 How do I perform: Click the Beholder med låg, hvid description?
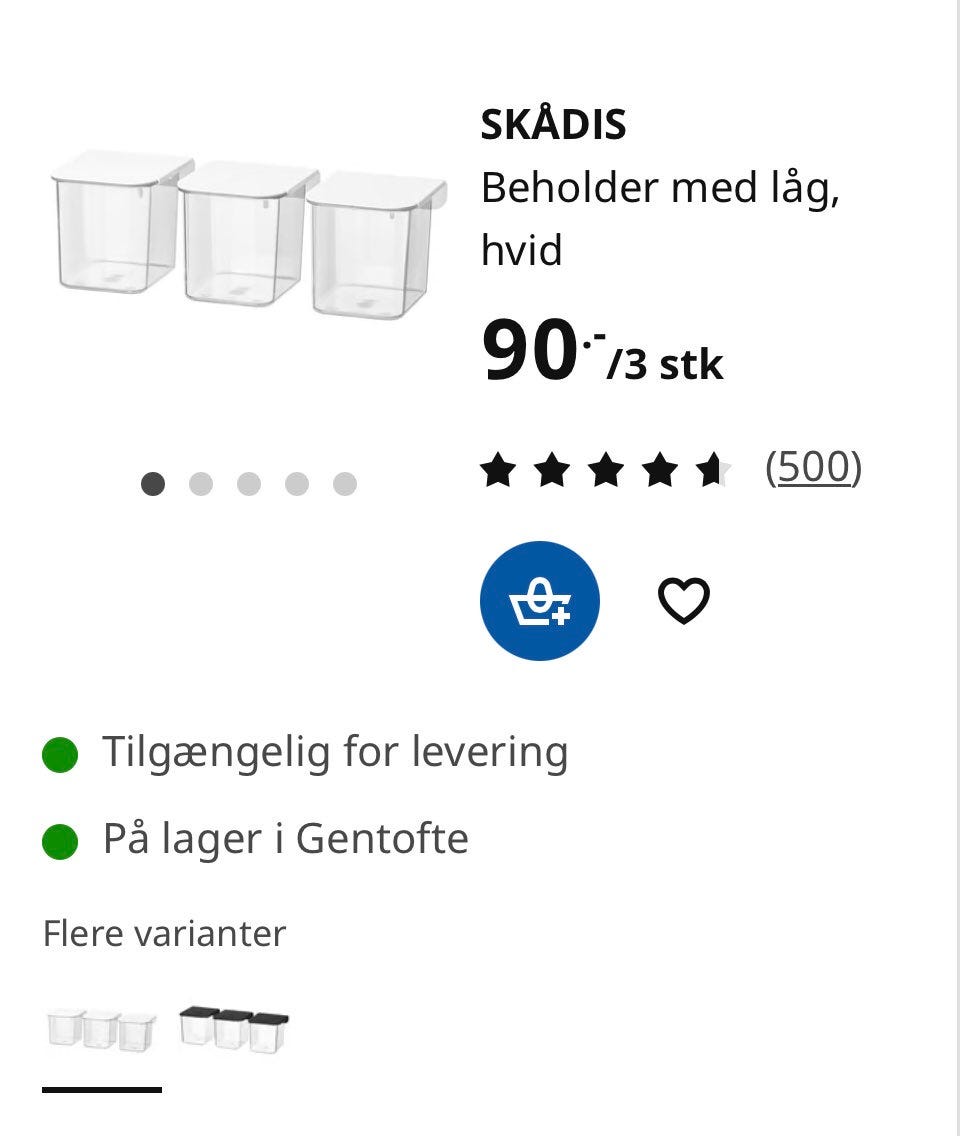660,218
